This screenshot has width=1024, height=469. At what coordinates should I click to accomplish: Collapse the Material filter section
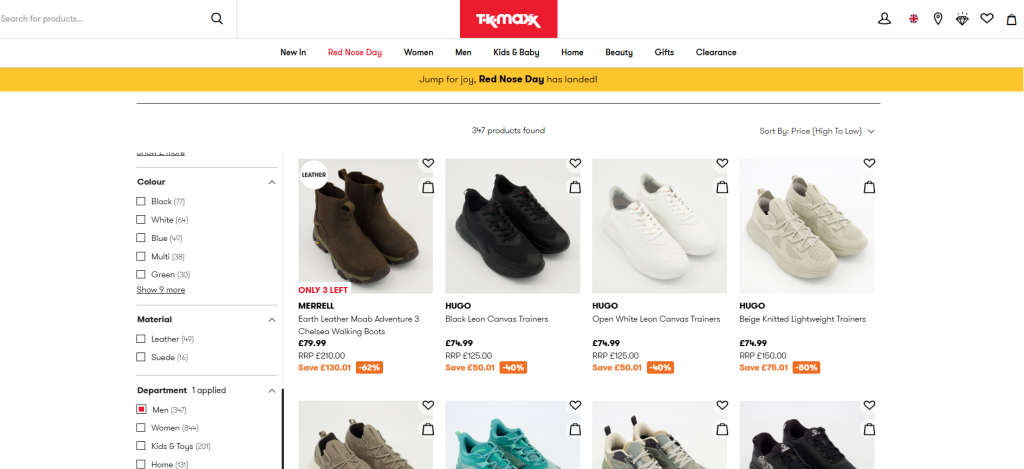(x=272, y=320)
